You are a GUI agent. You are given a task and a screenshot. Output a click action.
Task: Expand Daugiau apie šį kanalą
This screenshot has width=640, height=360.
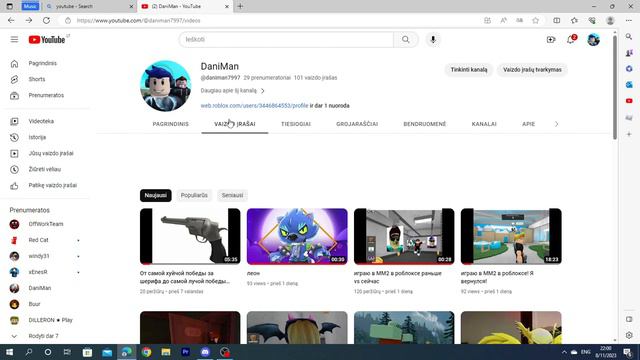[x=232, y=91]
